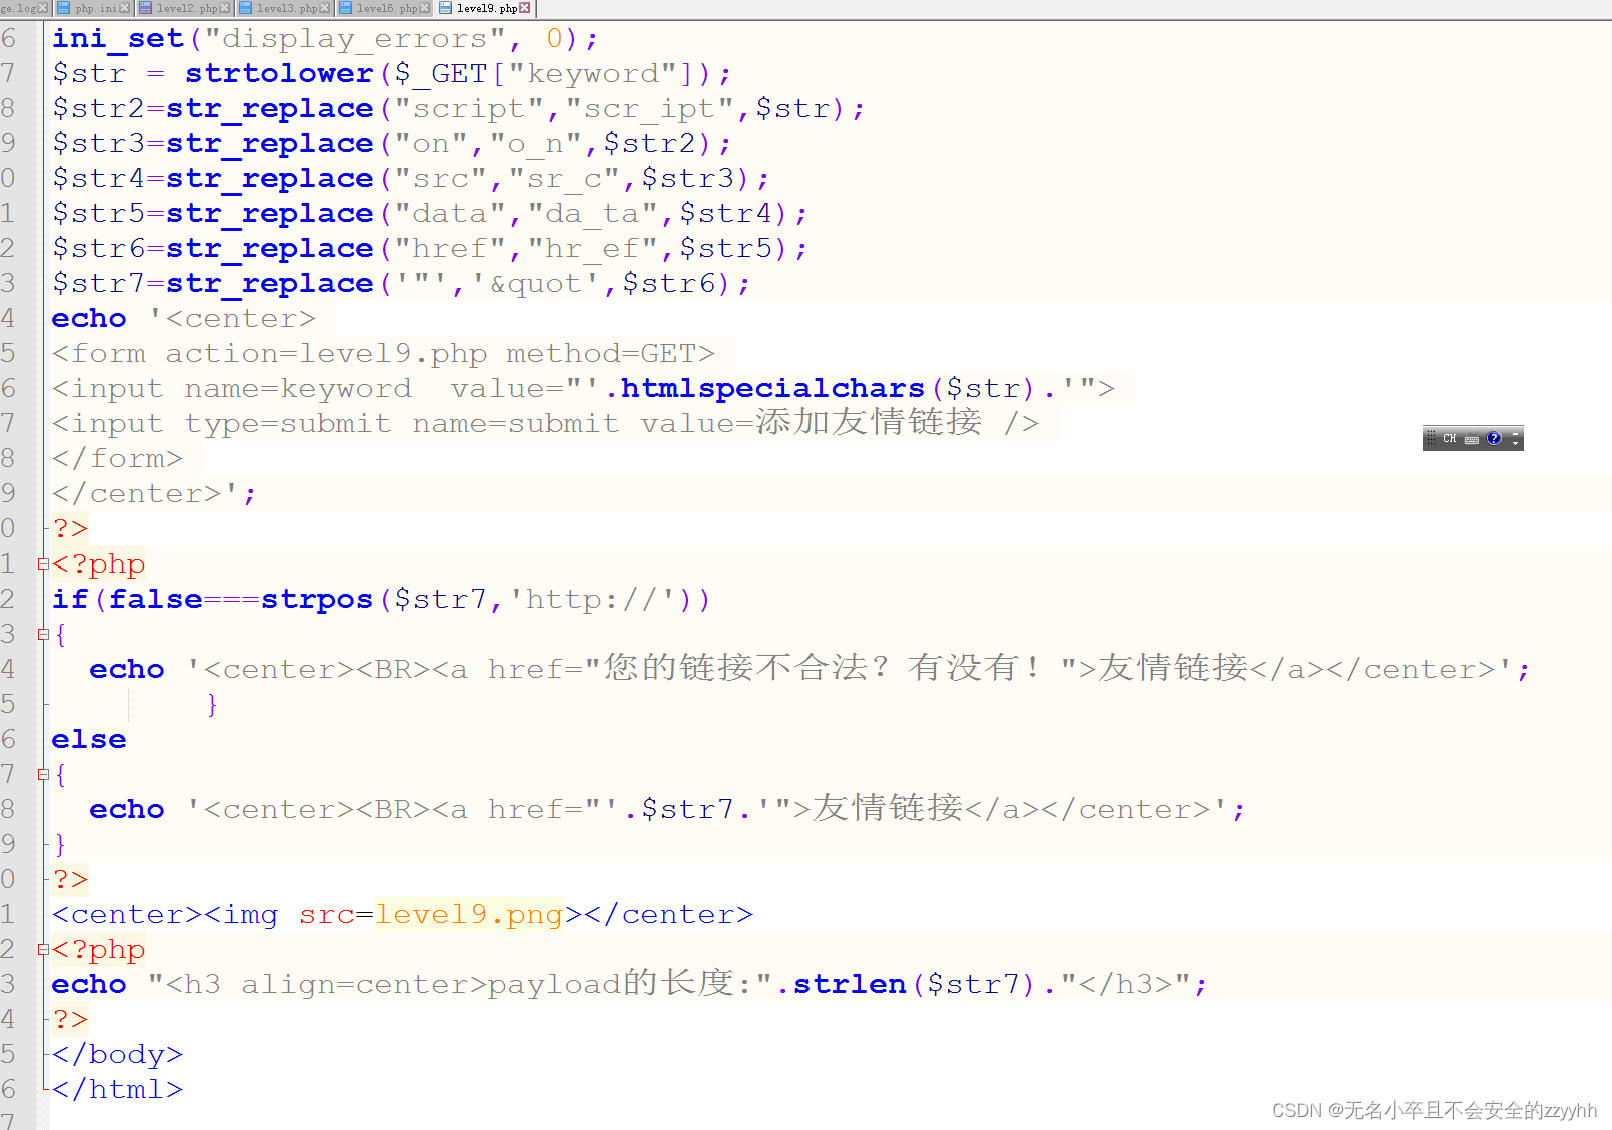Place cursor on $_GET["keyword"]
The image size is (1612, 1130).
pyautogui.click(x=544, y=74)
